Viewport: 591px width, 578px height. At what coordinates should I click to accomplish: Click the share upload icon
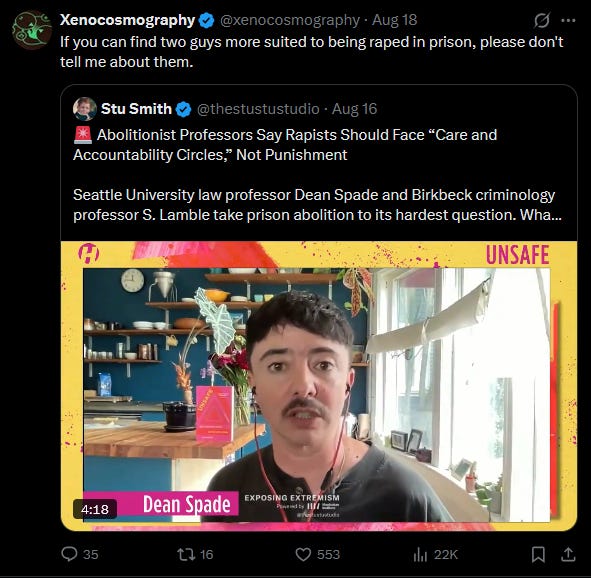(x=568, y=554)
